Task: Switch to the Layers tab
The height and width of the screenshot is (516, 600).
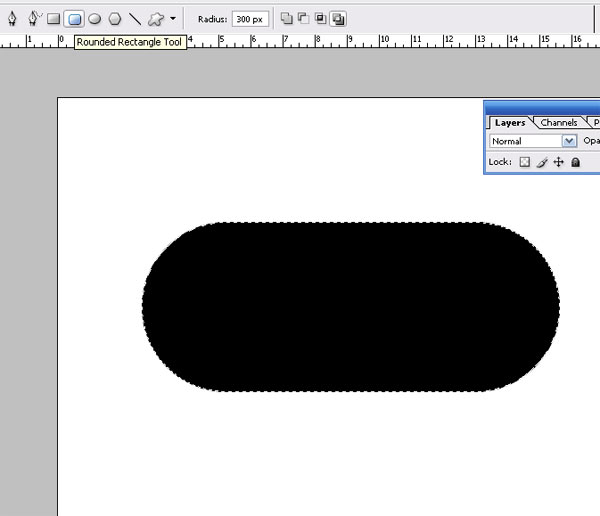Action: (510, 123)
